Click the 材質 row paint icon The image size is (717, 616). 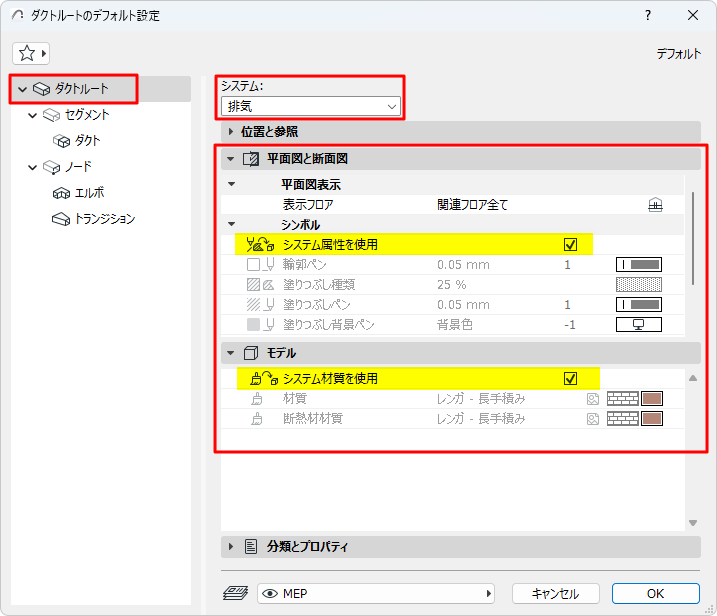pos(257,399)
